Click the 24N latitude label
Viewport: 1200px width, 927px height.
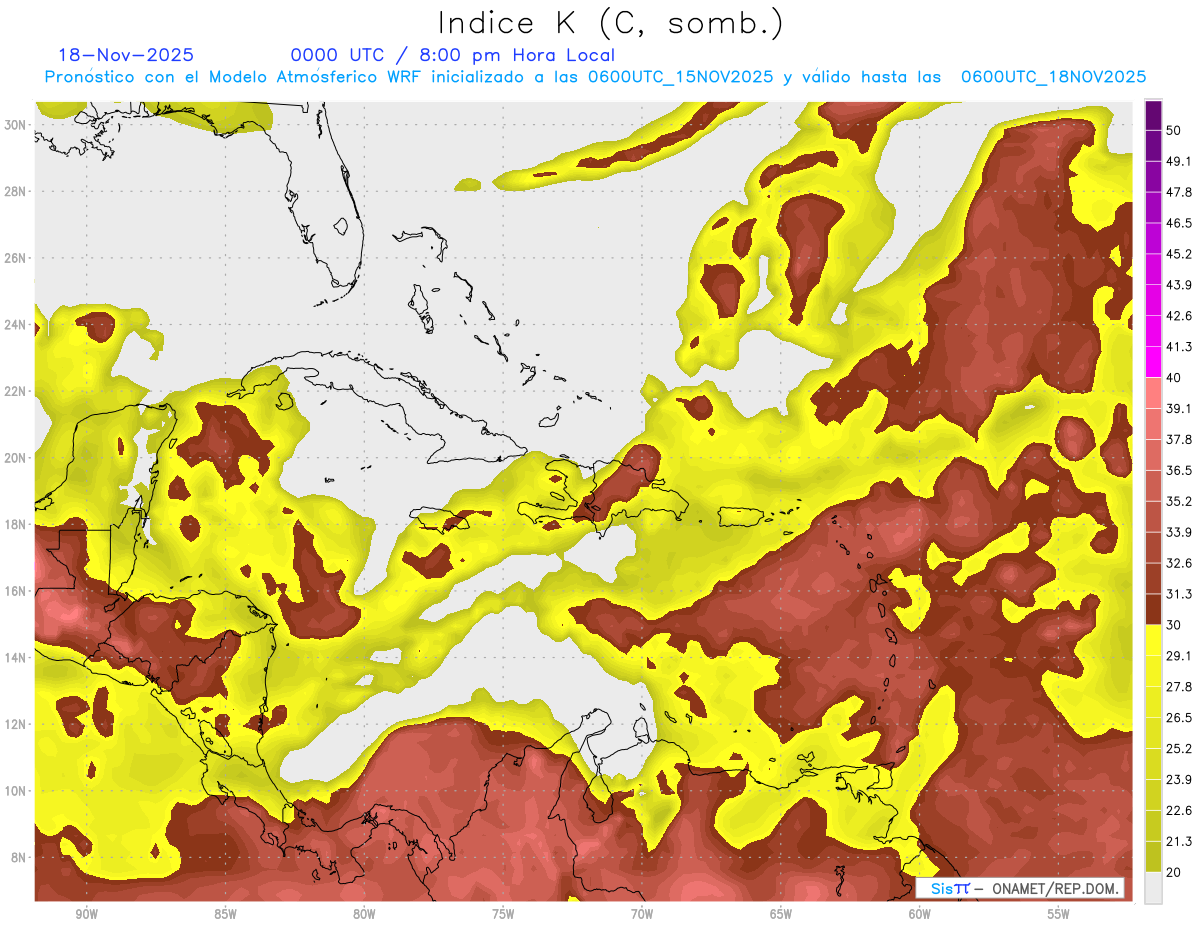pos(16,324)
